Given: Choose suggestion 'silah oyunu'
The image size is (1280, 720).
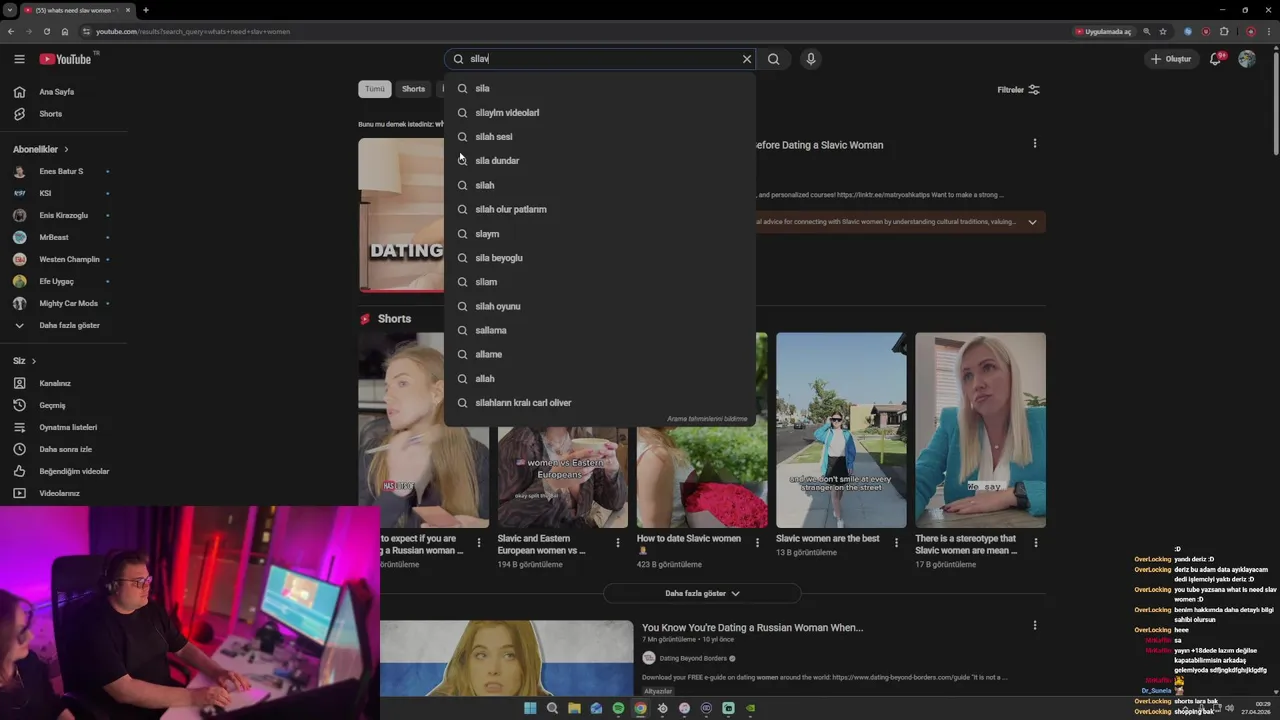Looking at the screenshot, I should pos(600,306).
